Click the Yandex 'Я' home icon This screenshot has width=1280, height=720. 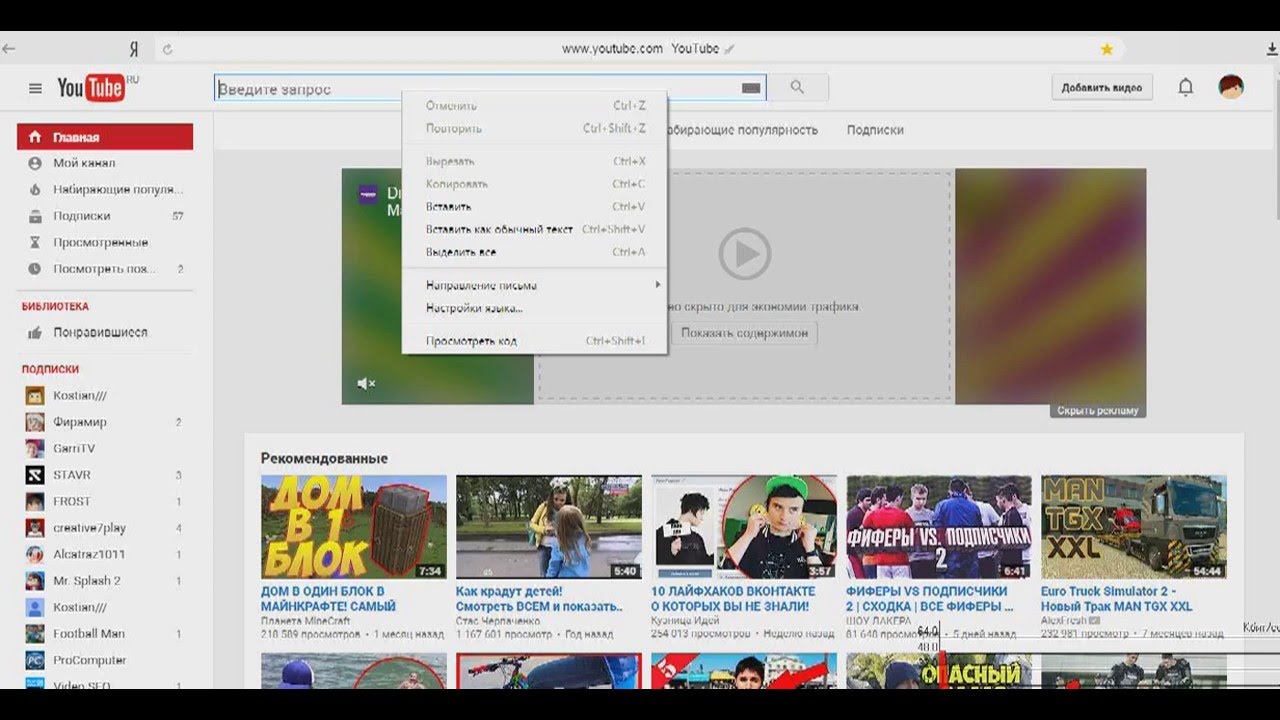(134, 49)
